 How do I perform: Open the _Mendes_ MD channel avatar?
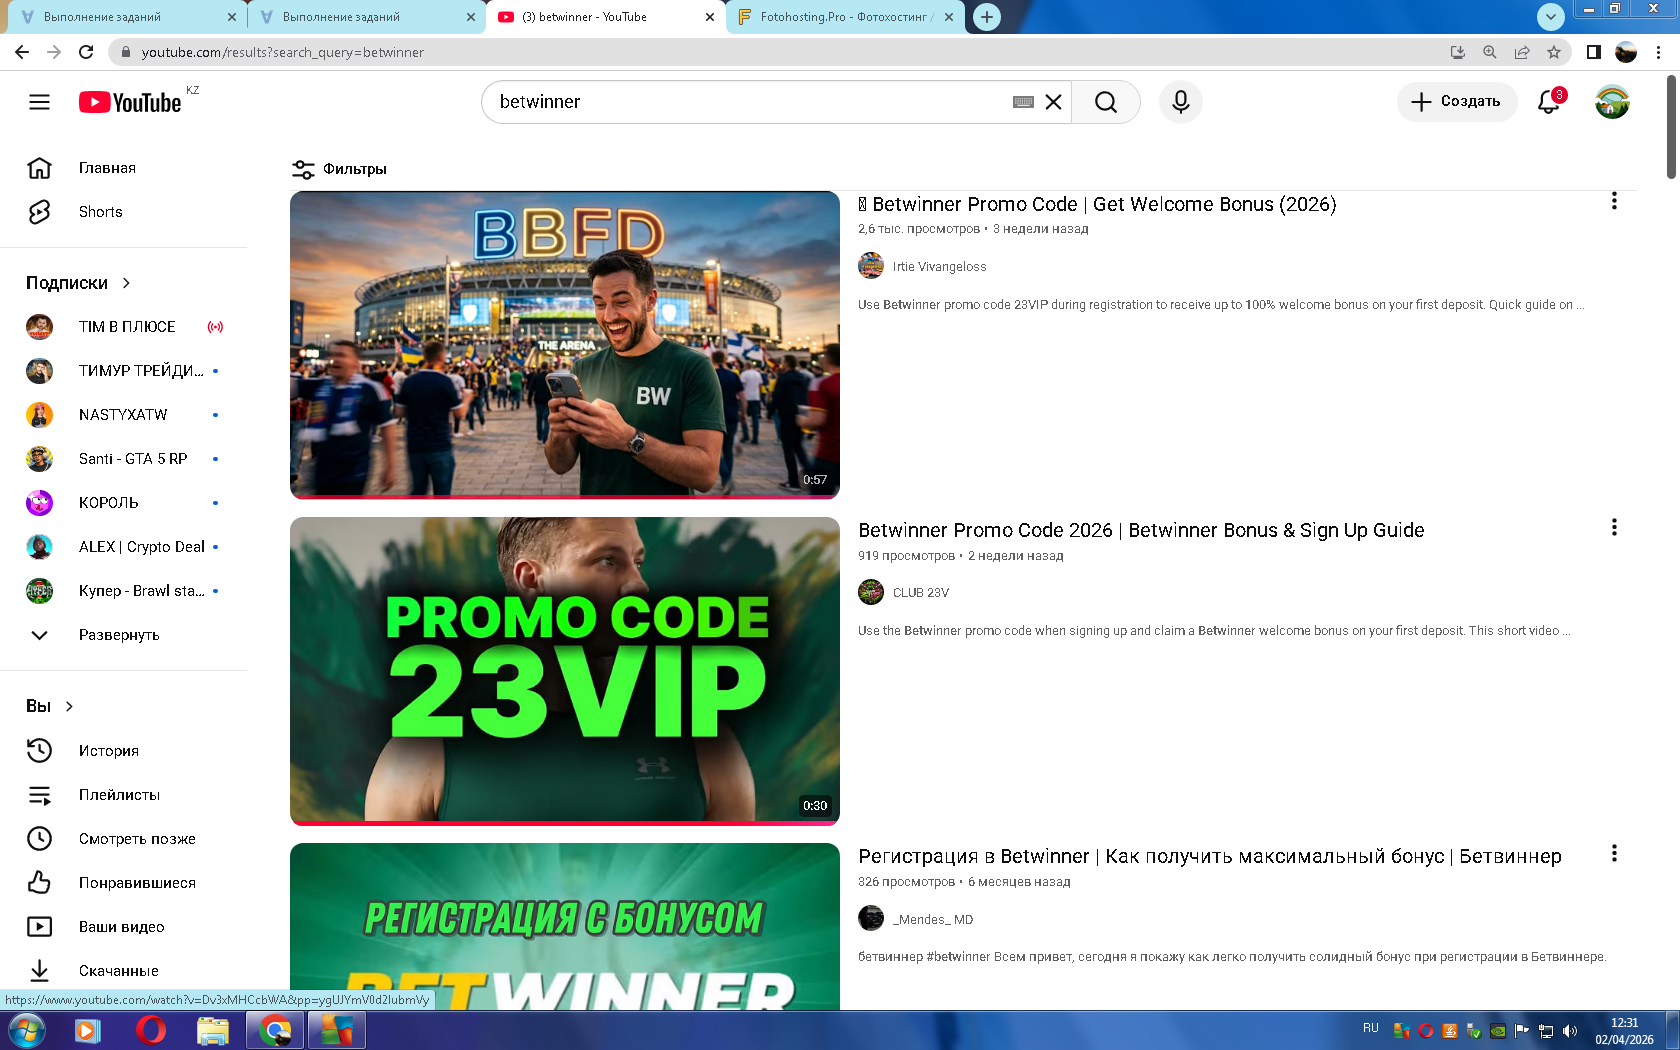coord(871,918)
